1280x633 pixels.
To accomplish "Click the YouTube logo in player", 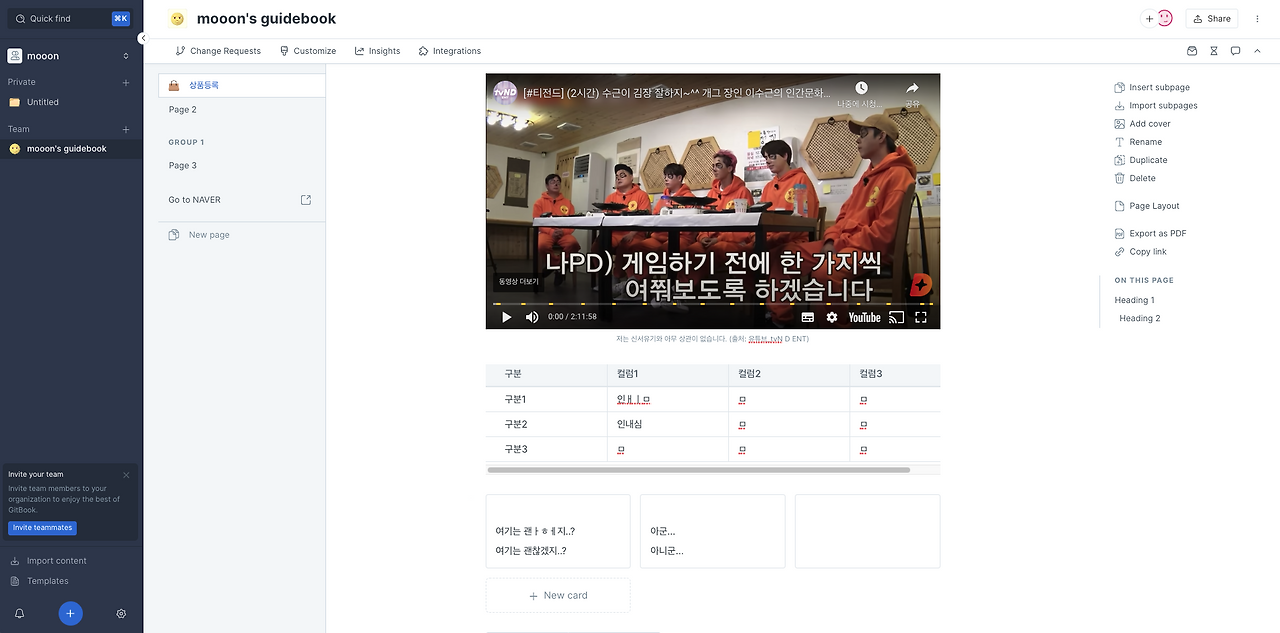I will [864, 317].
